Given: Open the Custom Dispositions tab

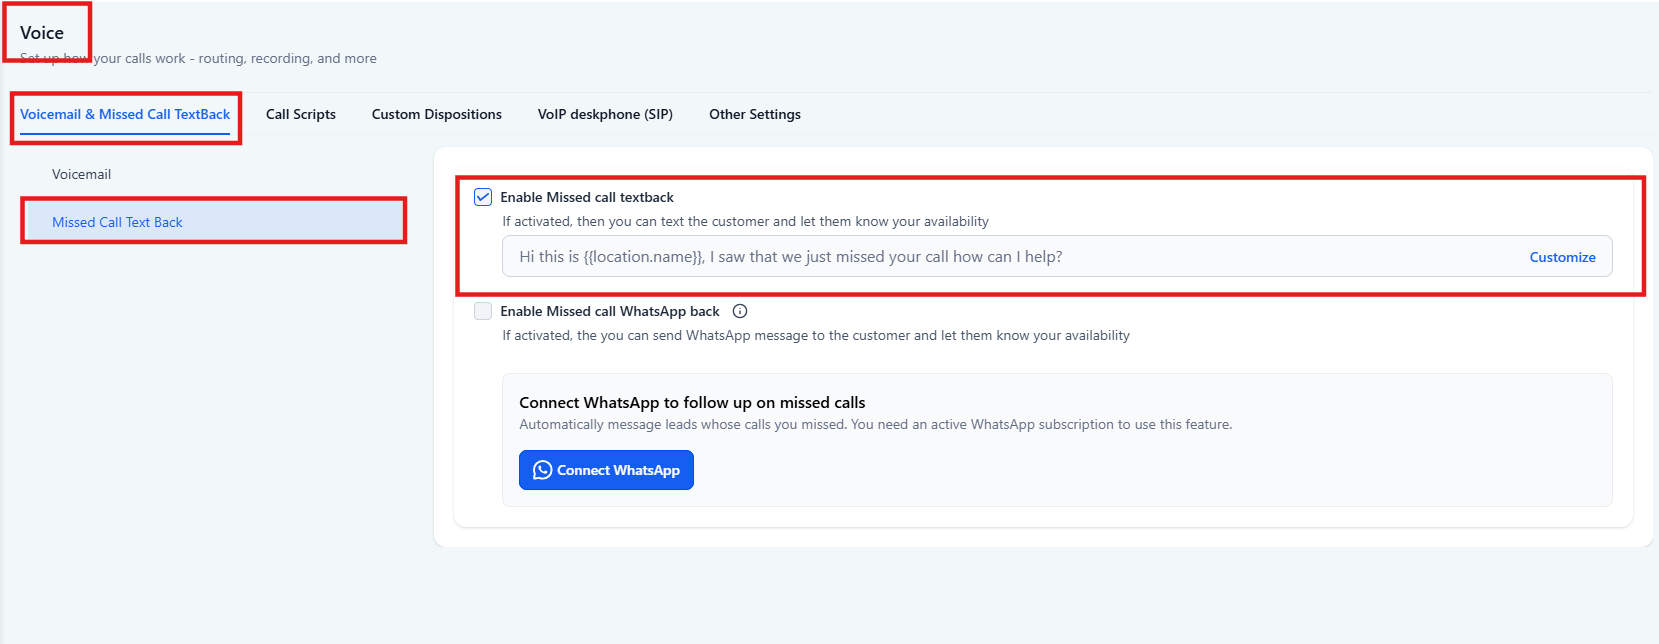Looking at the screenshot, I should pos(437,114).
